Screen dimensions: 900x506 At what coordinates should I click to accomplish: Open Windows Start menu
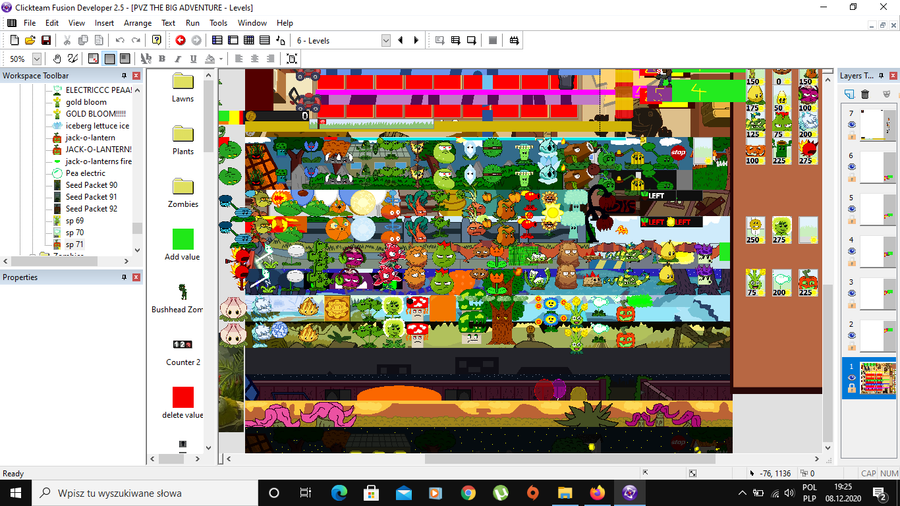tap(15, 493)
